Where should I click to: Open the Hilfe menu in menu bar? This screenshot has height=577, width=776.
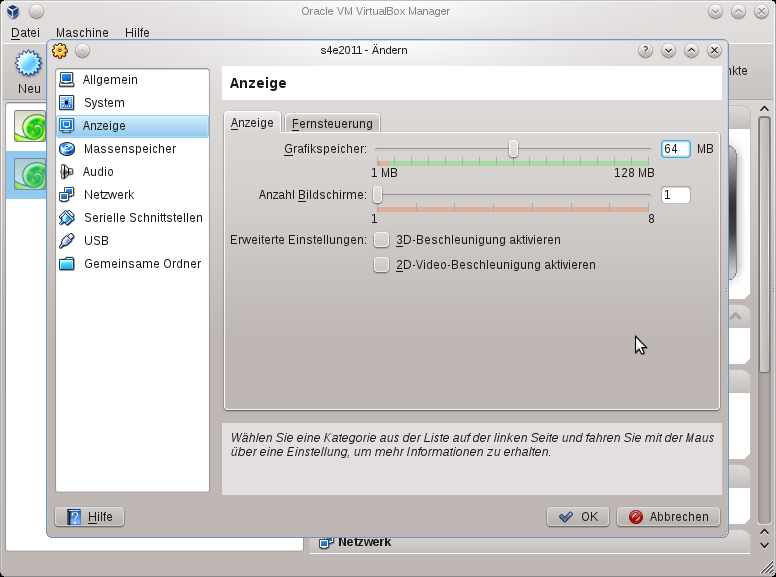137,33
